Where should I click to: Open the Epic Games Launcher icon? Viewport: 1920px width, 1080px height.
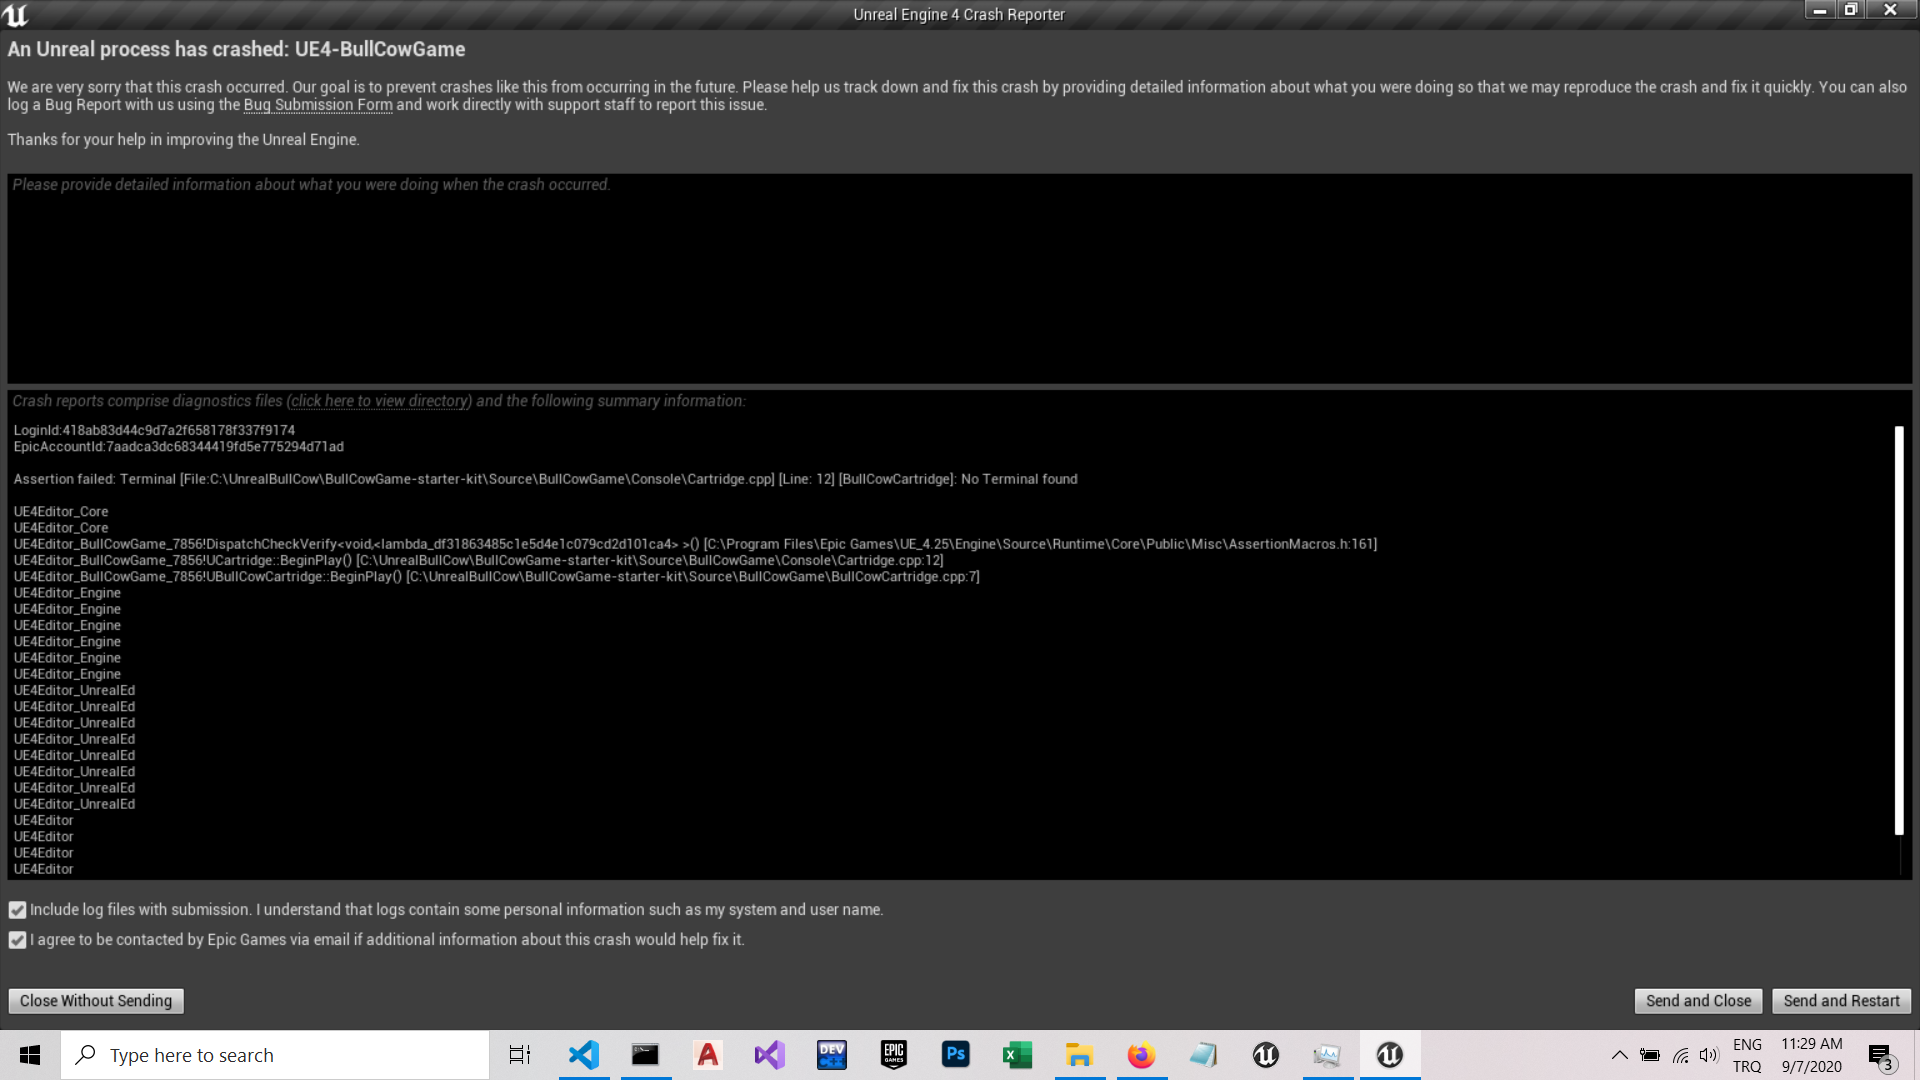[893, 1055]
